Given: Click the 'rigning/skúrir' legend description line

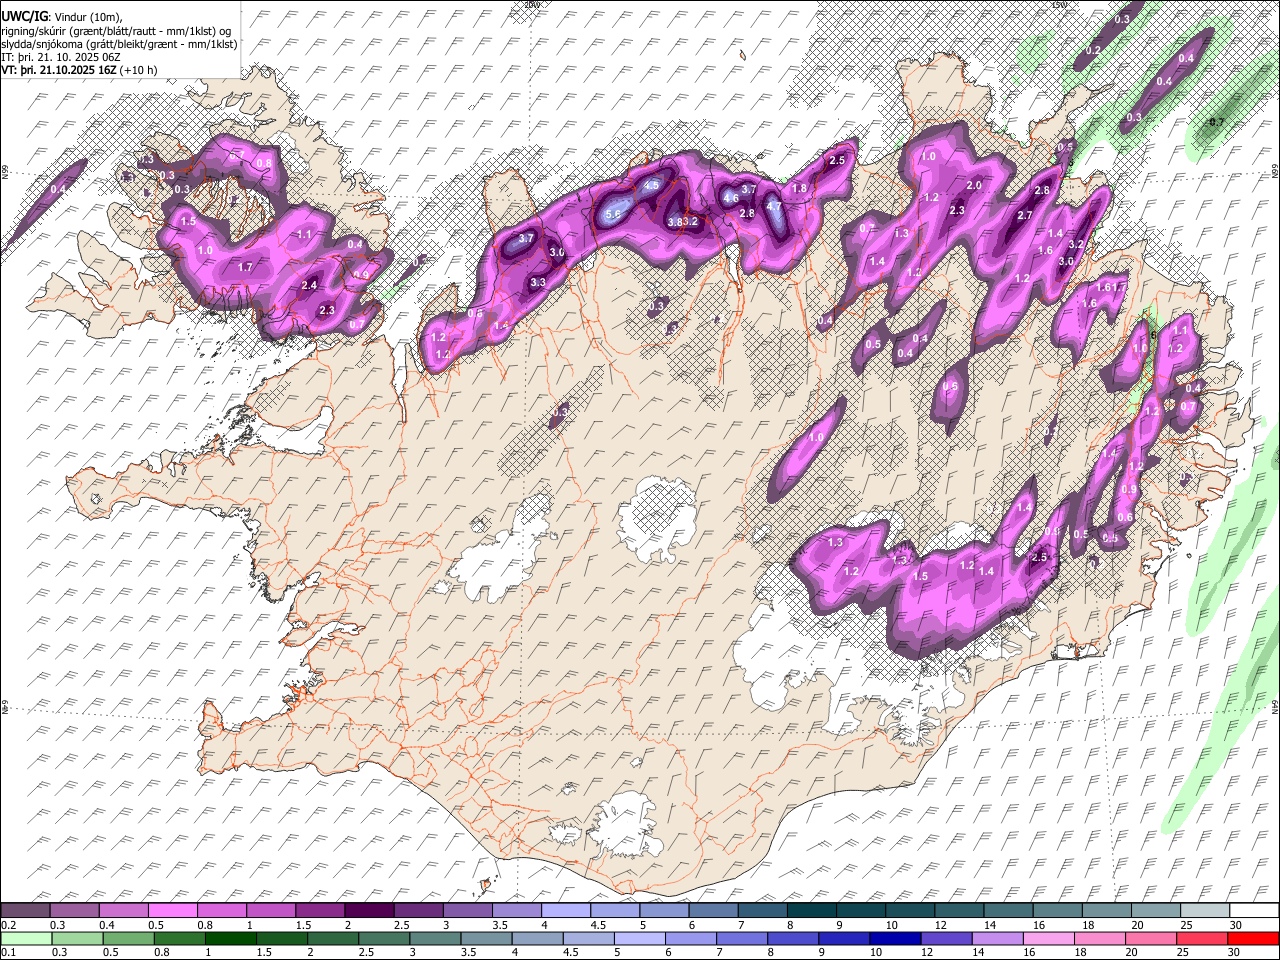Looking at the screenshot, I should [x=116, y=30].
